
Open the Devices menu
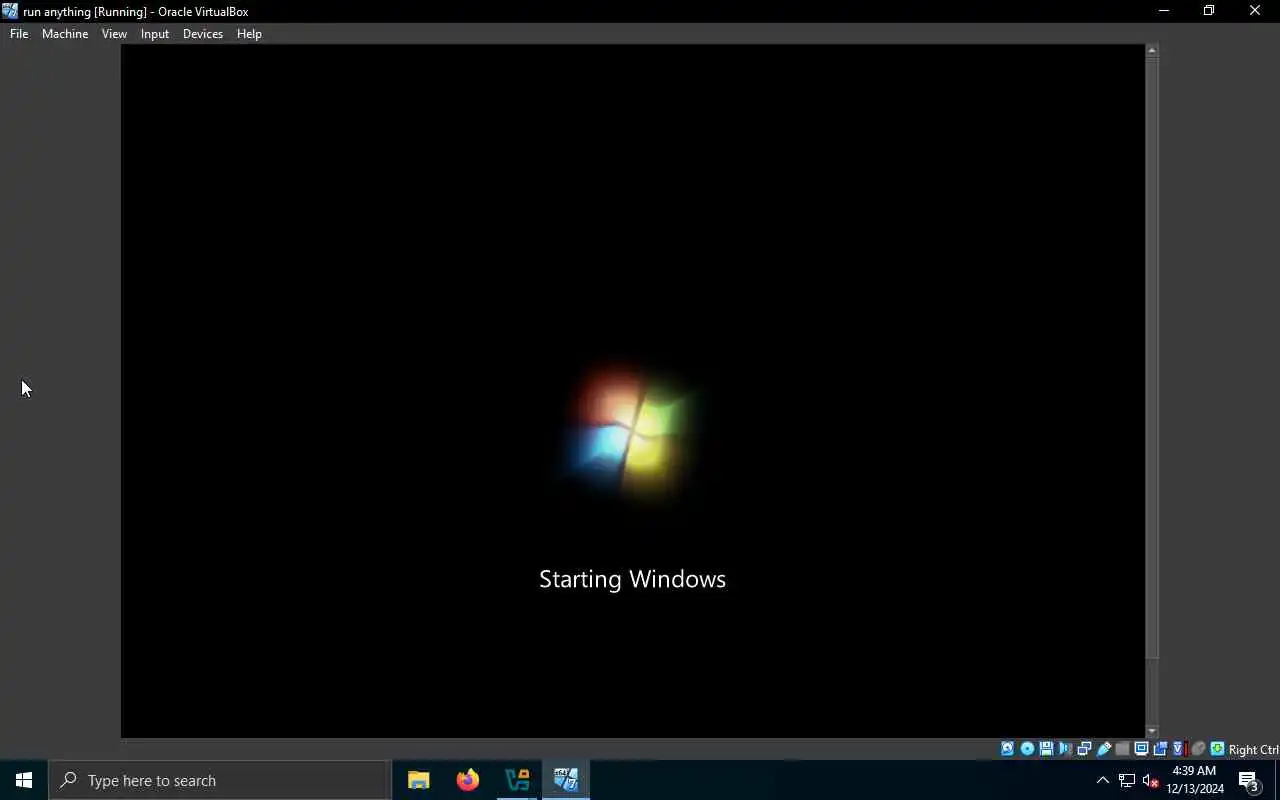coord(203,33)
